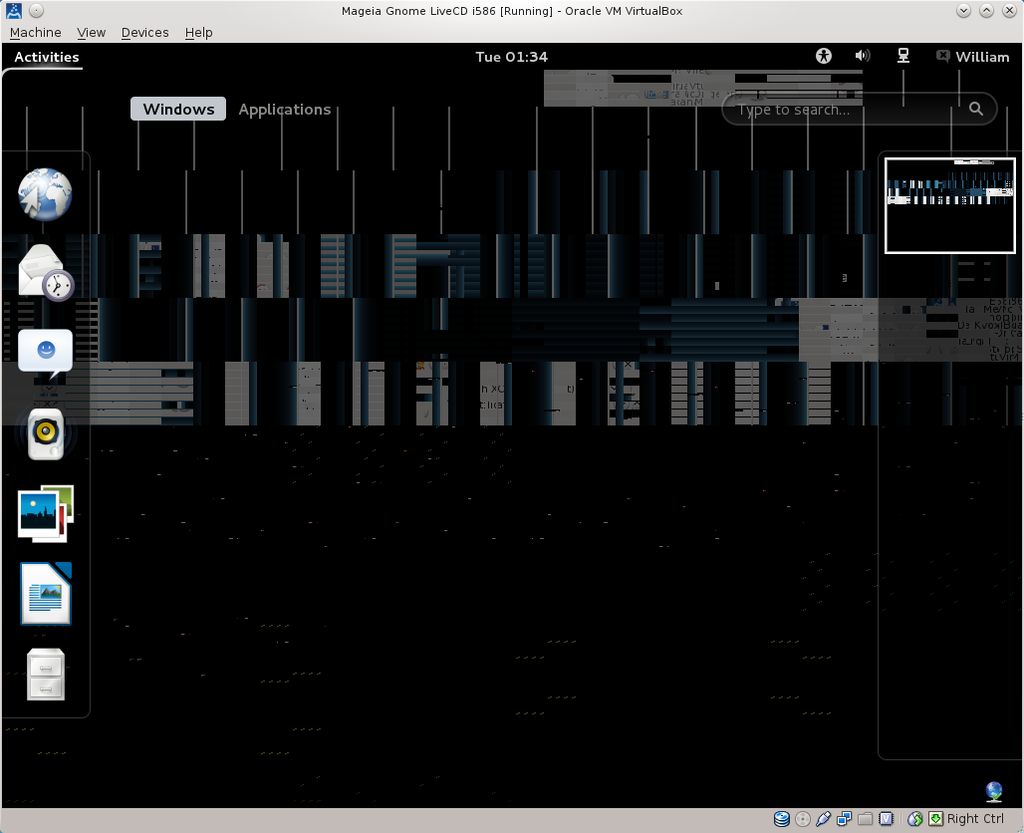This screenshot has height=833, width=1024.
Task: Click the volume icon in the top bar
Action: pos(862,56)
